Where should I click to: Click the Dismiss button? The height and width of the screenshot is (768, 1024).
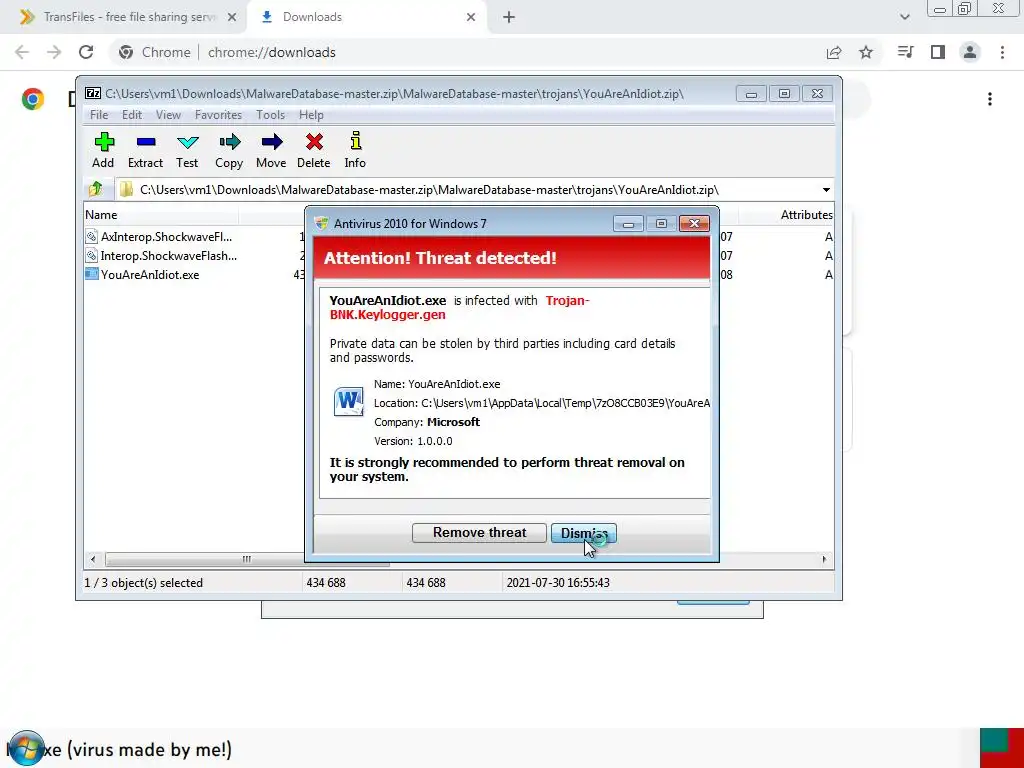[584, 533]
